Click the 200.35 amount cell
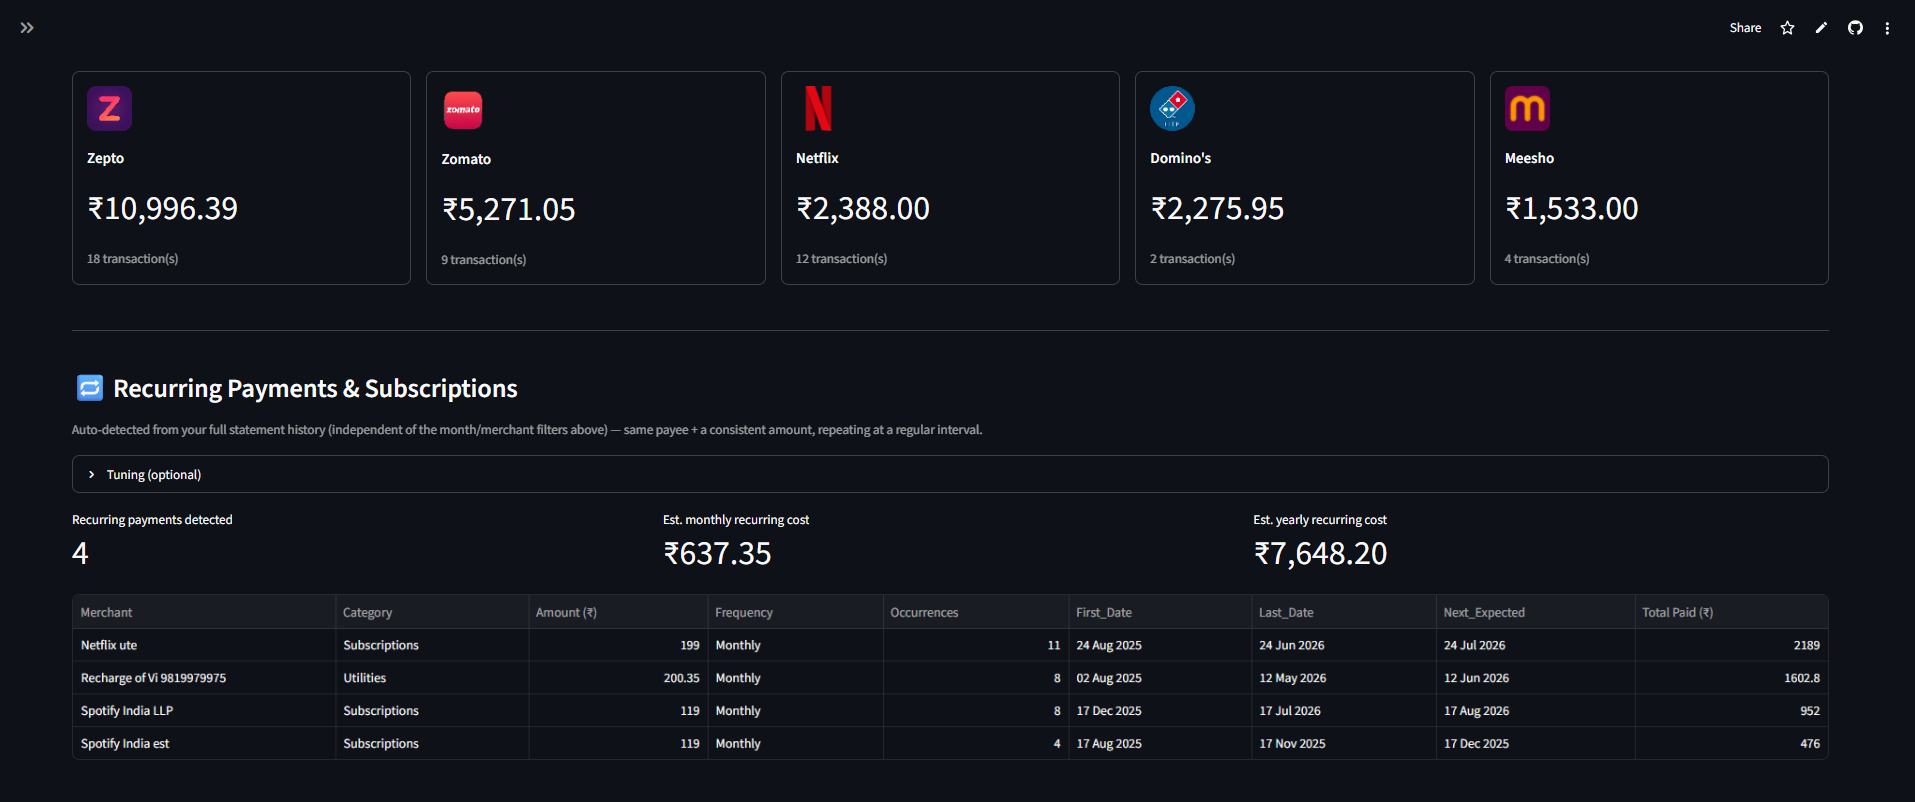The width and height of the screenshot is (1915, 802). (618, 678)
